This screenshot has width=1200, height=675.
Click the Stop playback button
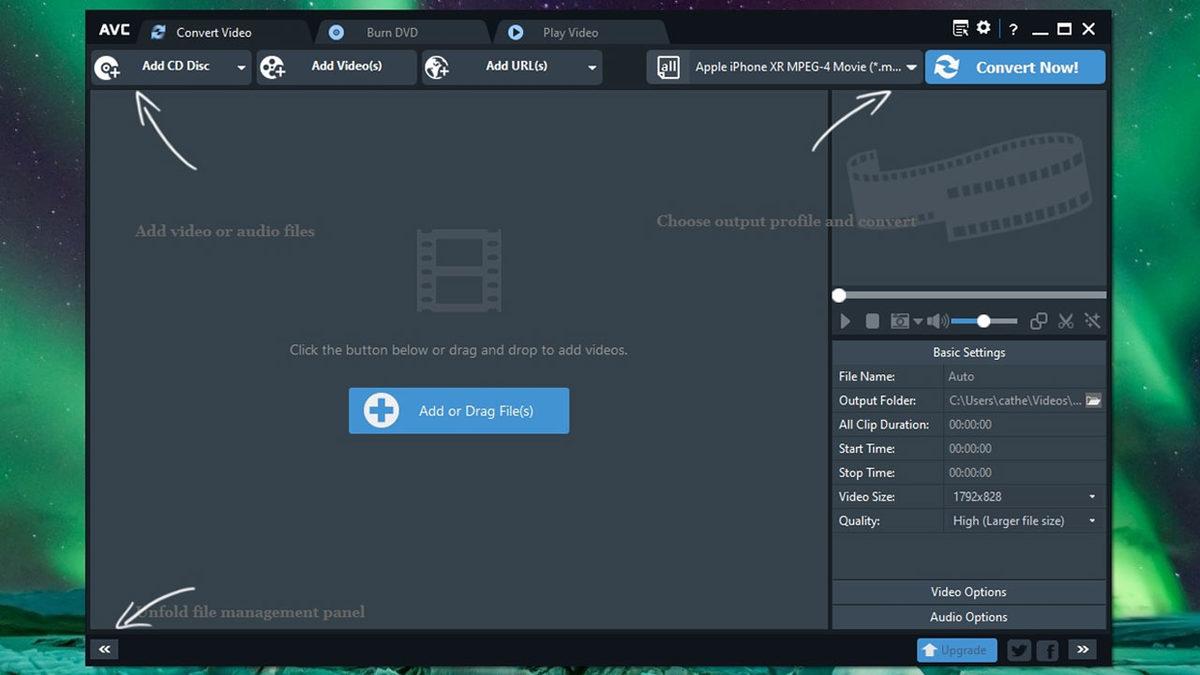coord(872,320)
